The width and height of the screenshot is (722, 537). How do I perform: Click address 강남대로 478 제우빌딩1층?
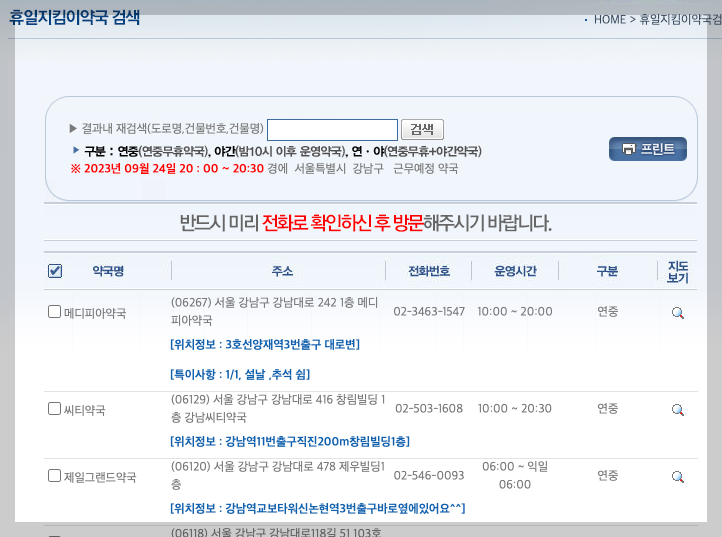pyautogui.click(x=278, y=475)
